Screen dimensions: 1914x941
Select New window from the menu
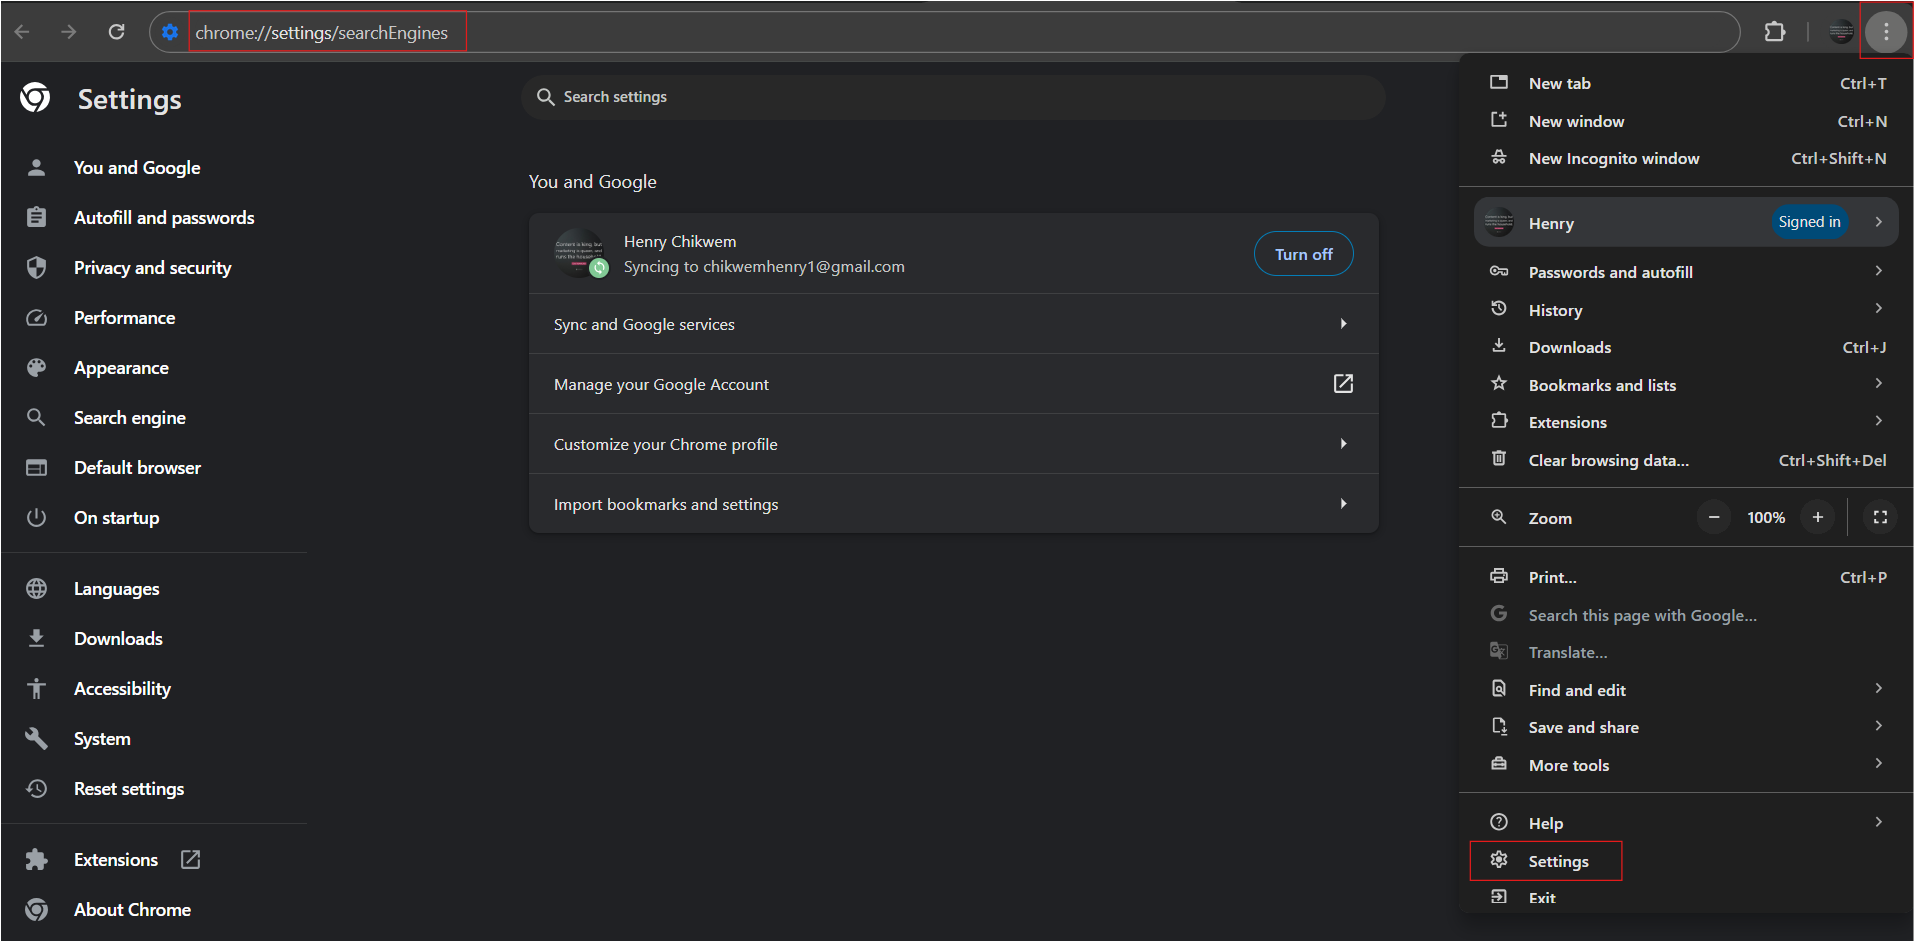[x=1686, y=121]
